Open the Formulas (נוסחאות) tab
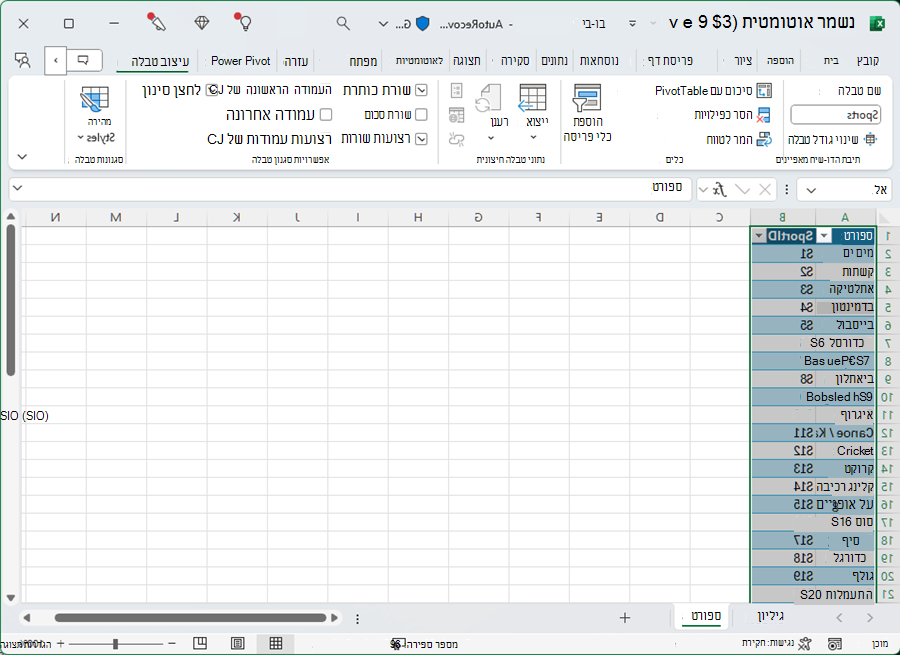Viewport: 900px width, 655px height. pyautogui.click(x=599, y=61)
